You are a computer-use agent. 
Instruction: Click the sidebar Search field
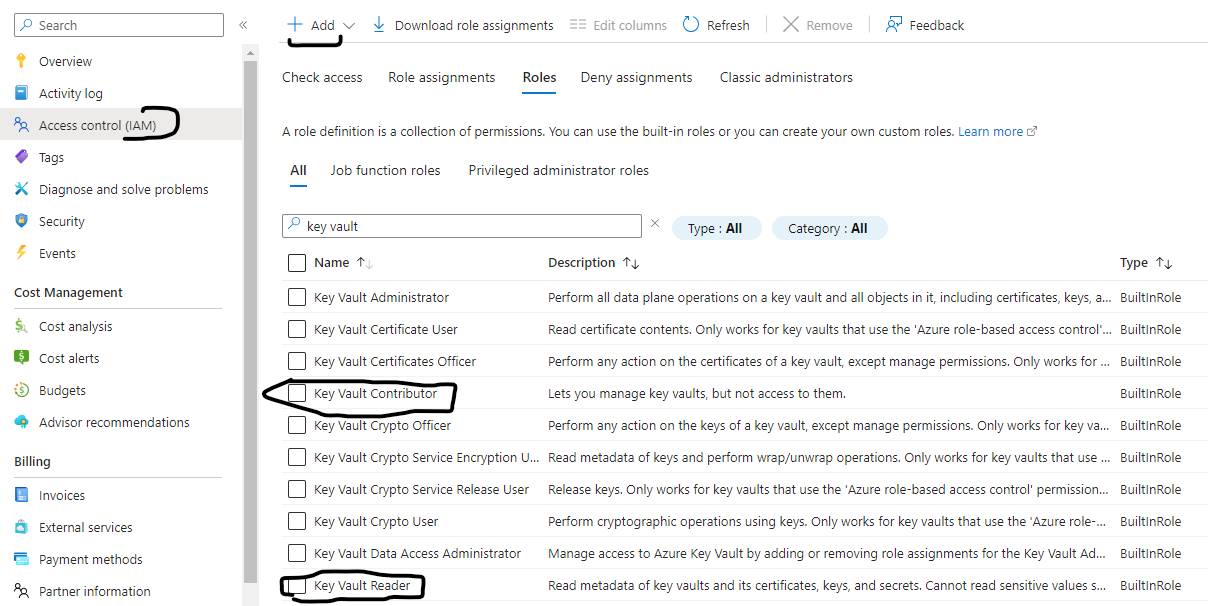119,25
